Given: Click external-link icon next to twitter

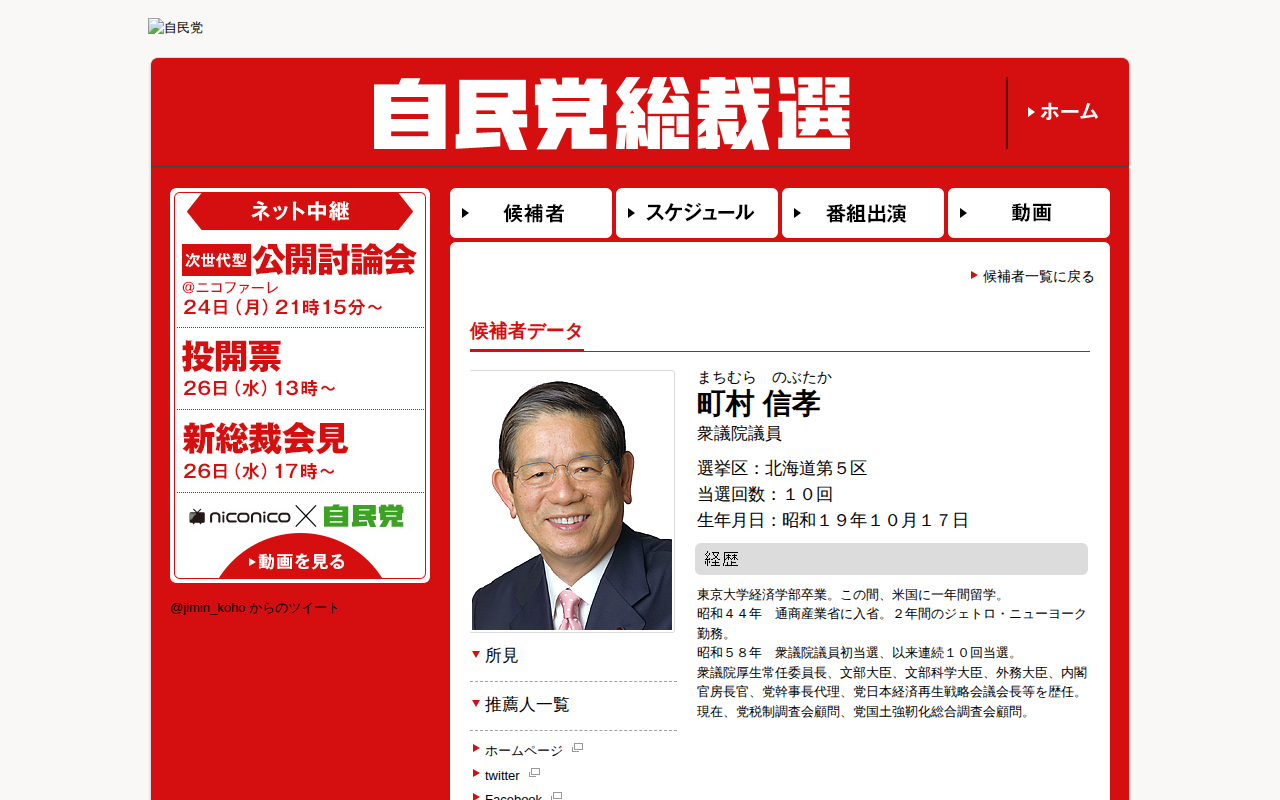Looking at the screenshot, I should click(535, 773).
